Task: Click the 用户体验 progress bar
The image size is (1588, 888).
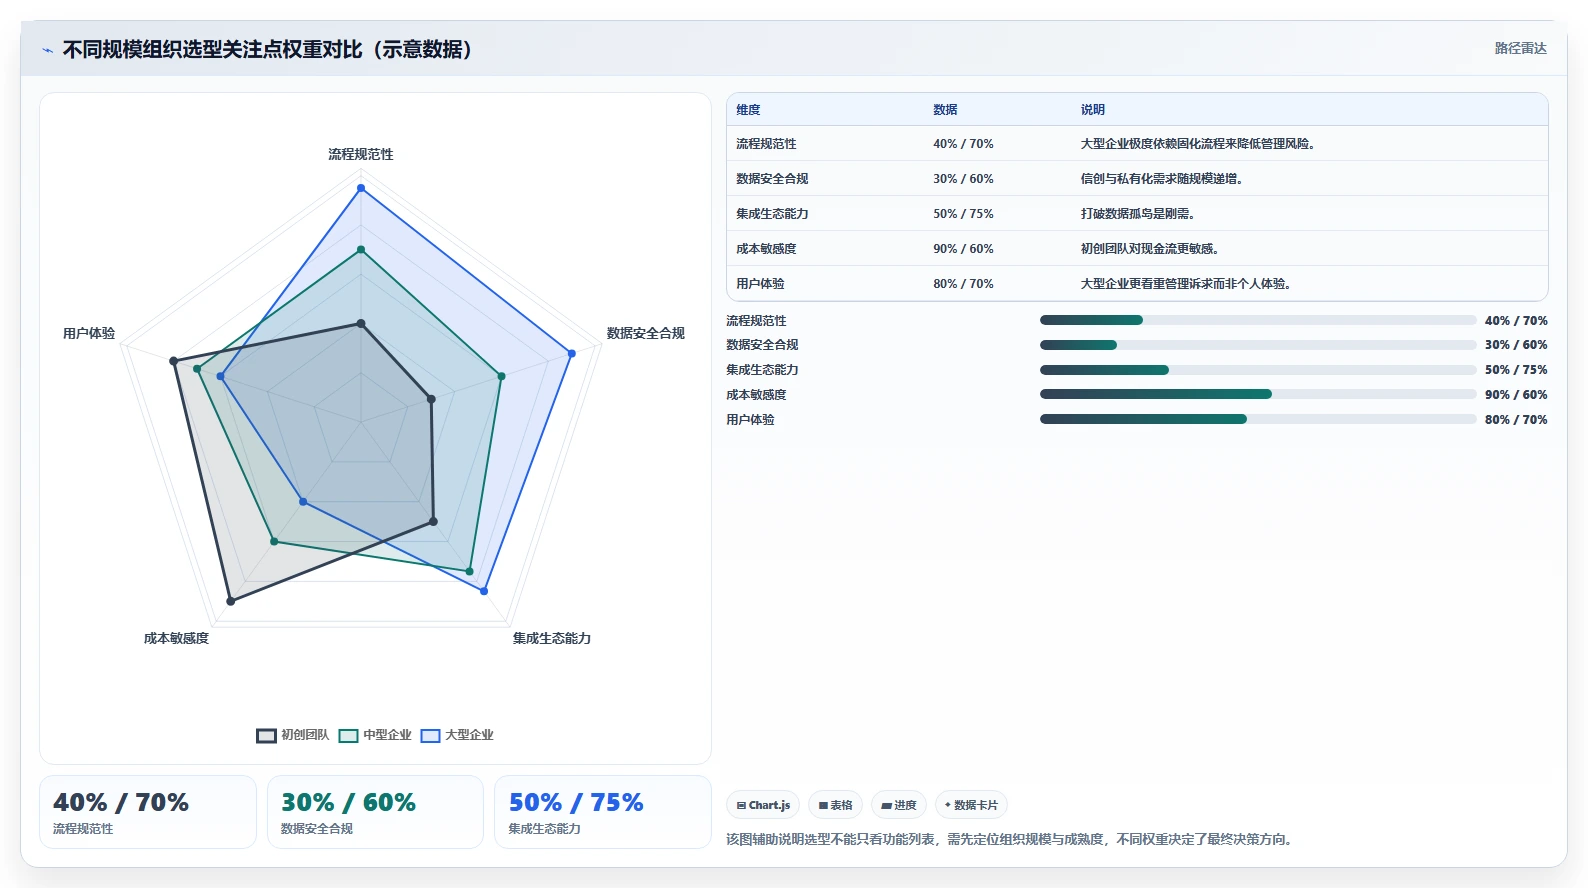Action: coord(1258,419)
